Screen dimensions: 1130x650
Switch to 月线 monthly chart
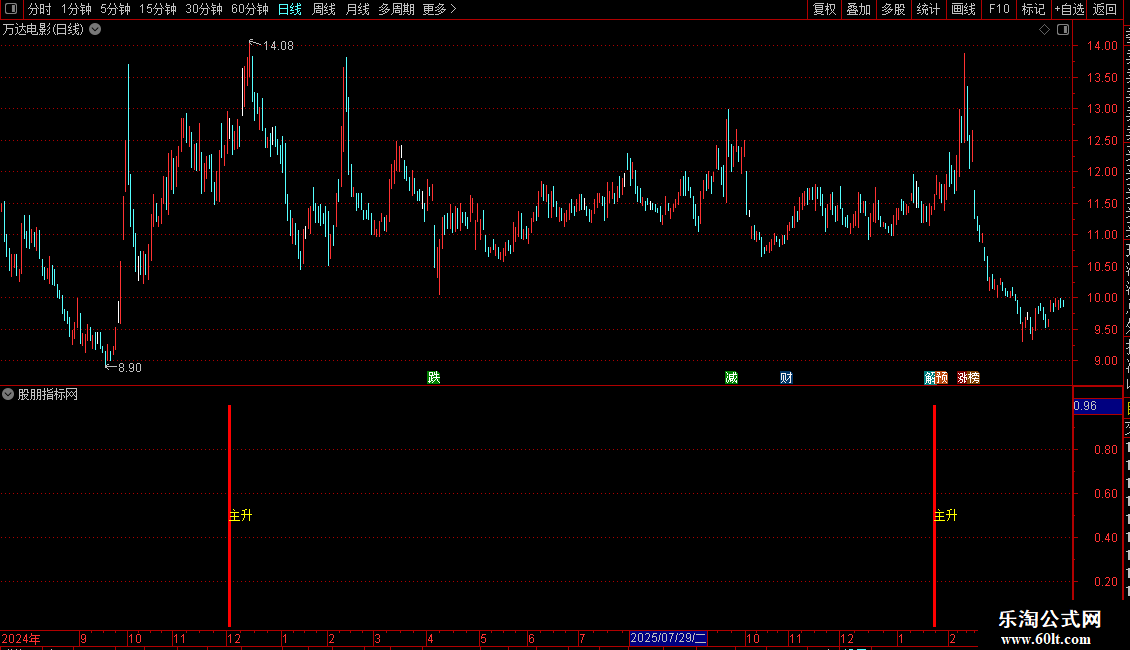click(357, 9)
